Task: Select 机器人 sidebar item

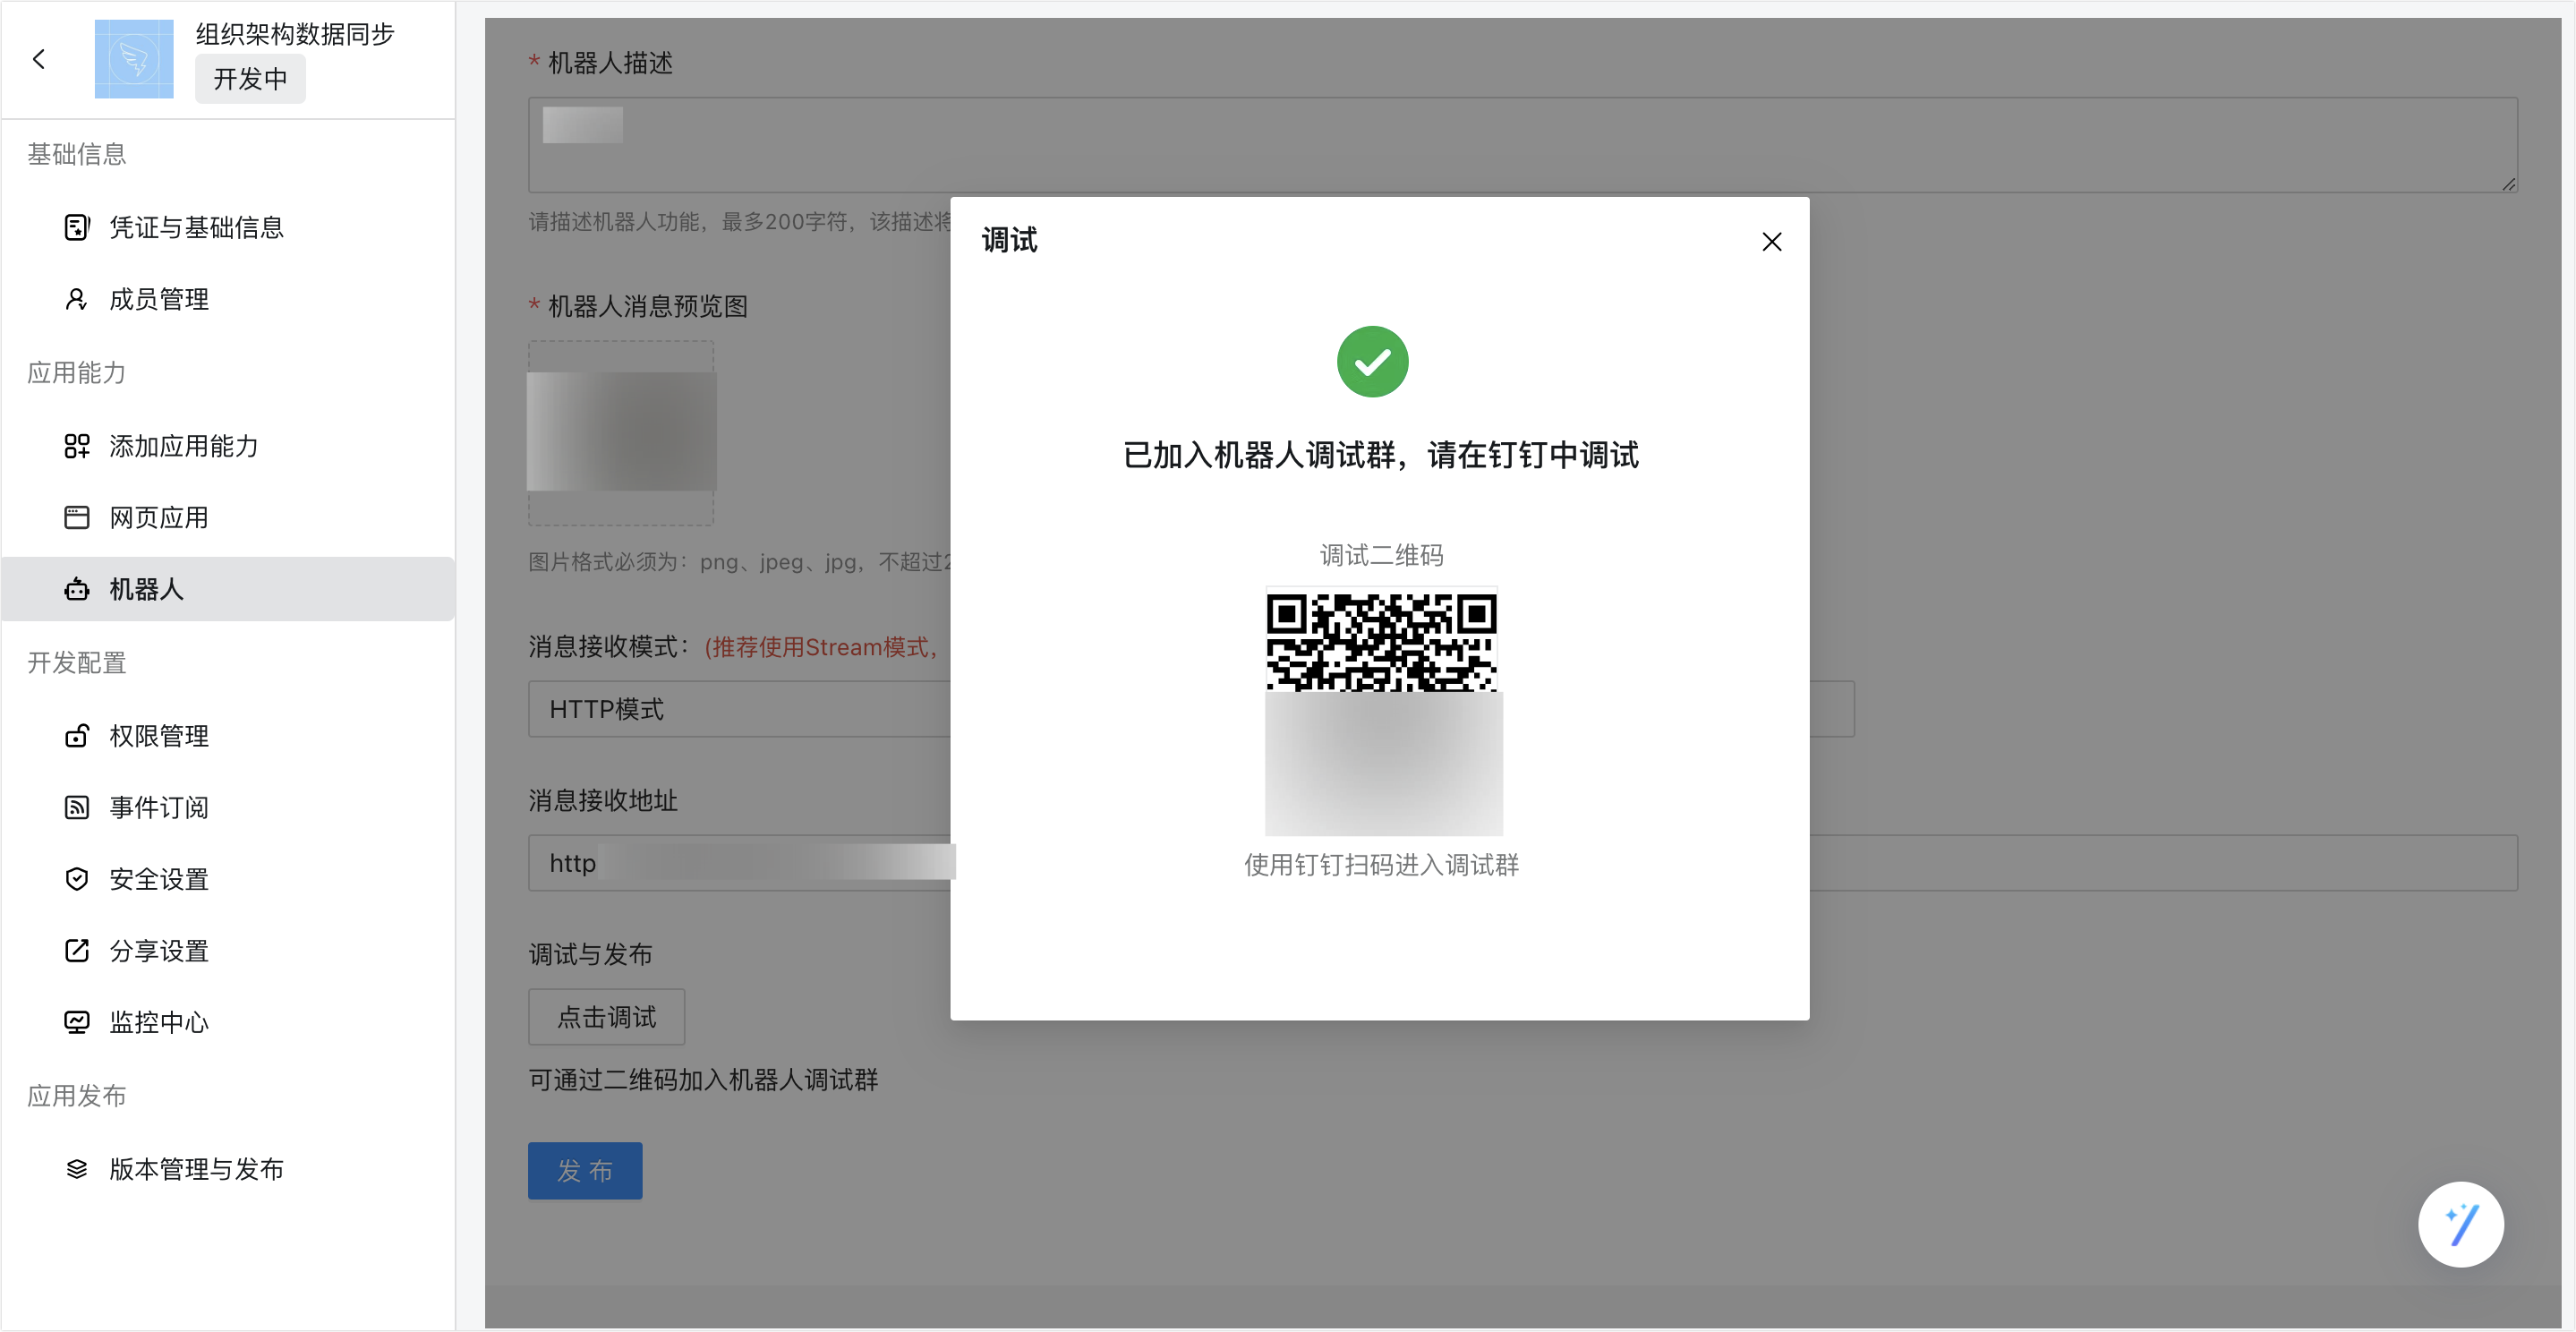Action: [228, 589]
